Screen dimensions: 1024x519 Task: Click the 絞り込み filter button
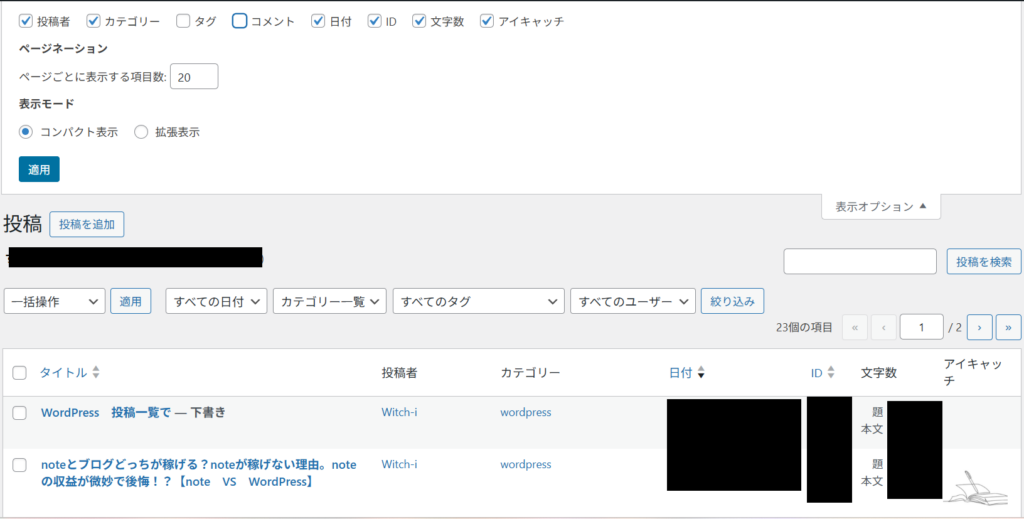click(732, 301)
